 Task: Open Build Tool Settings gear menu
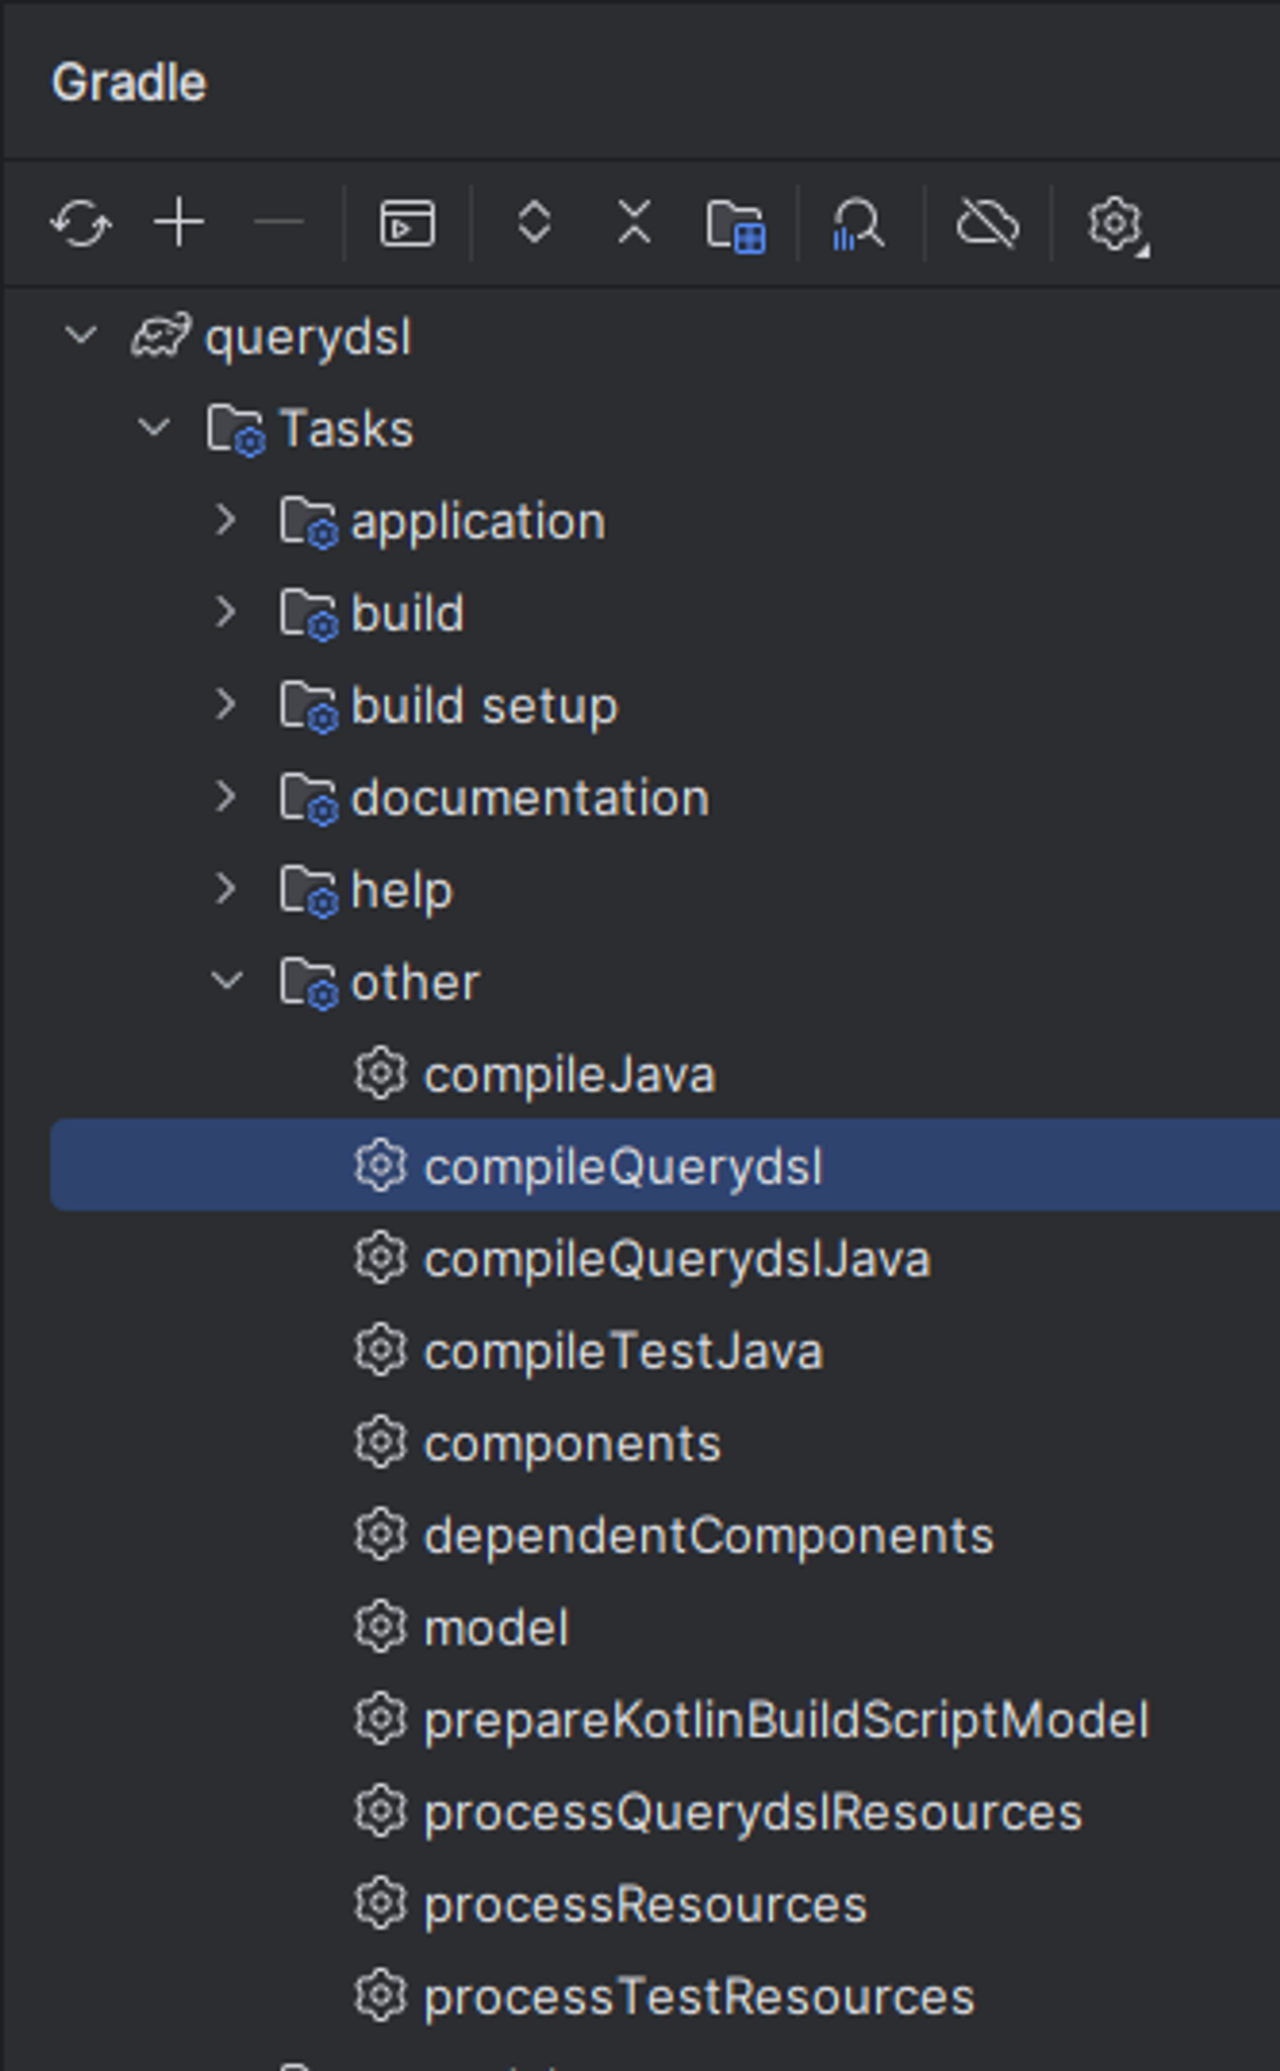pos(1117,224)
